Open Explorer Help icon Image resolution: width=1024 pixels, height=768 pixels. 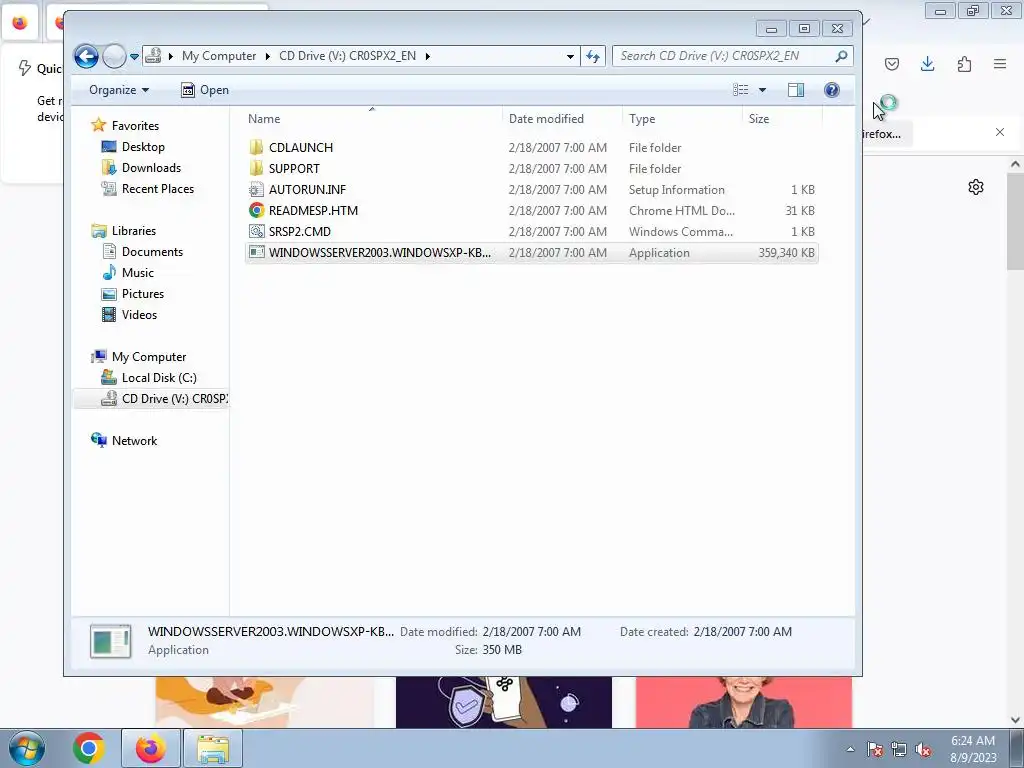click(x=831, y=90)
